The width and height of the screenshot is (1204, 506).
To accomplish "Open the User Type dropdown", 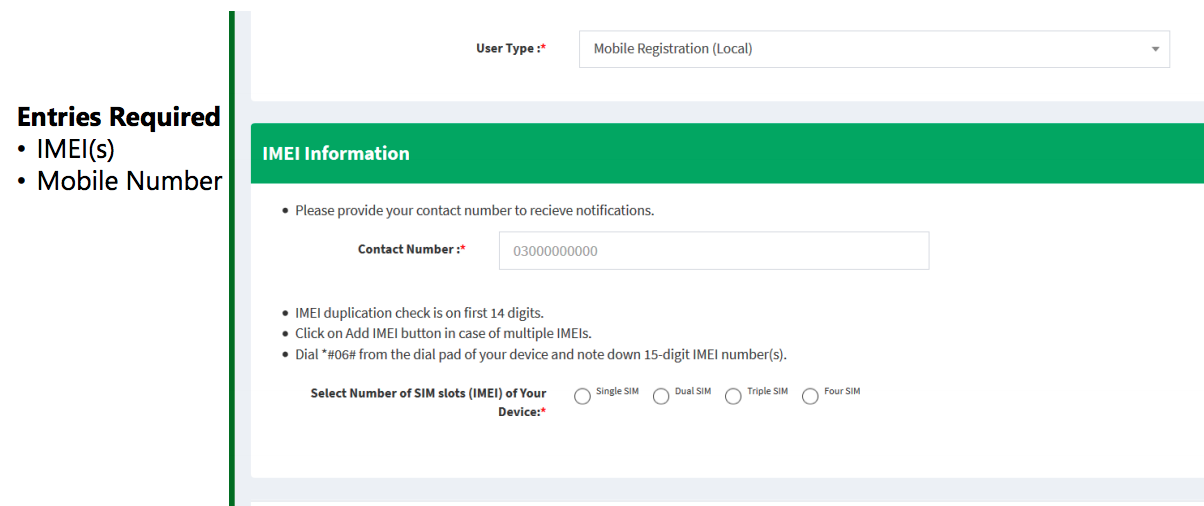I will click(873, 49).
